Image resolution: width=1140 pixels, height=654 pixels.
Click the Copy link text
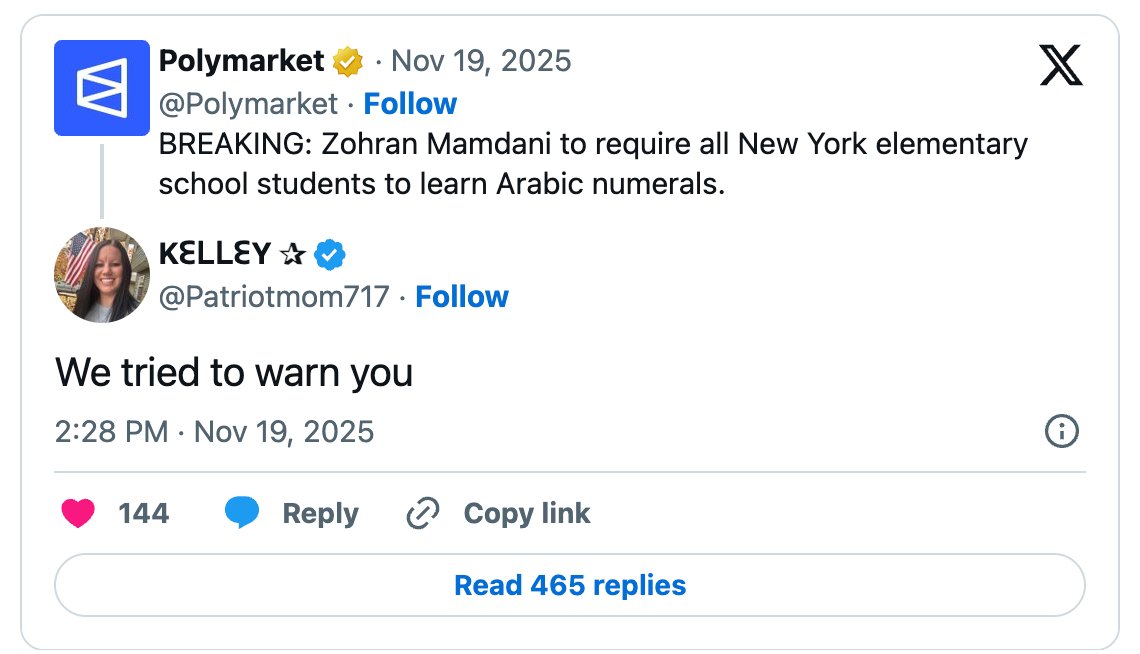[527, 514]
